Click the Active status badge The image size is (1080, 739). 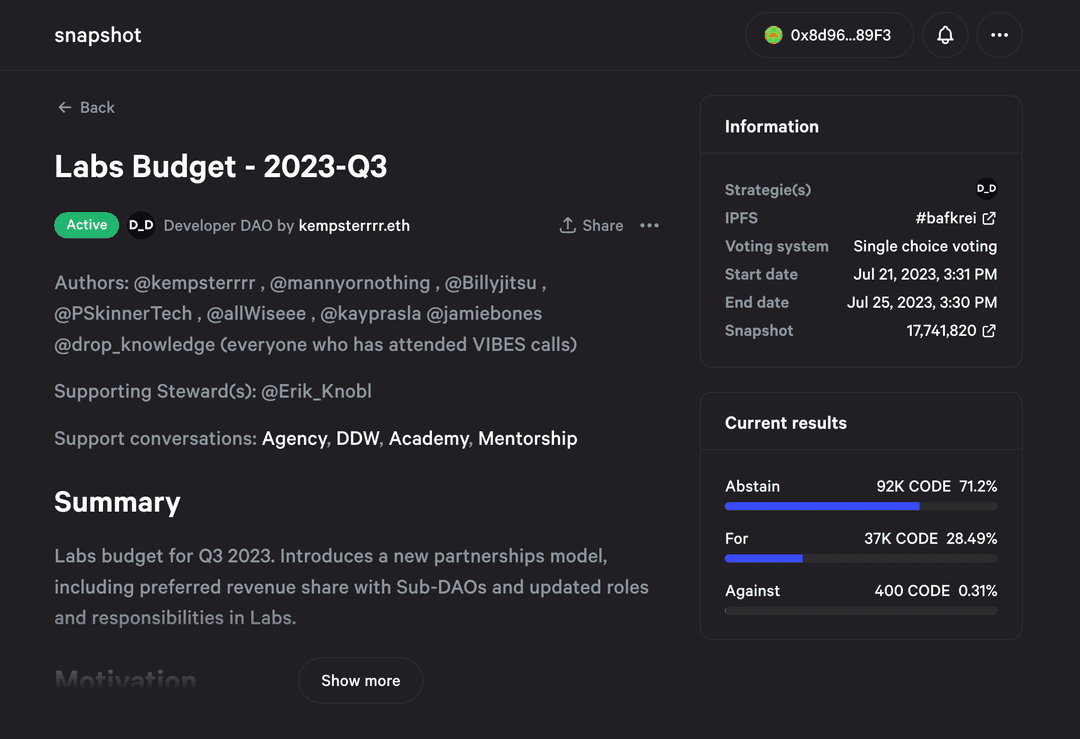[x=87, y=225]
